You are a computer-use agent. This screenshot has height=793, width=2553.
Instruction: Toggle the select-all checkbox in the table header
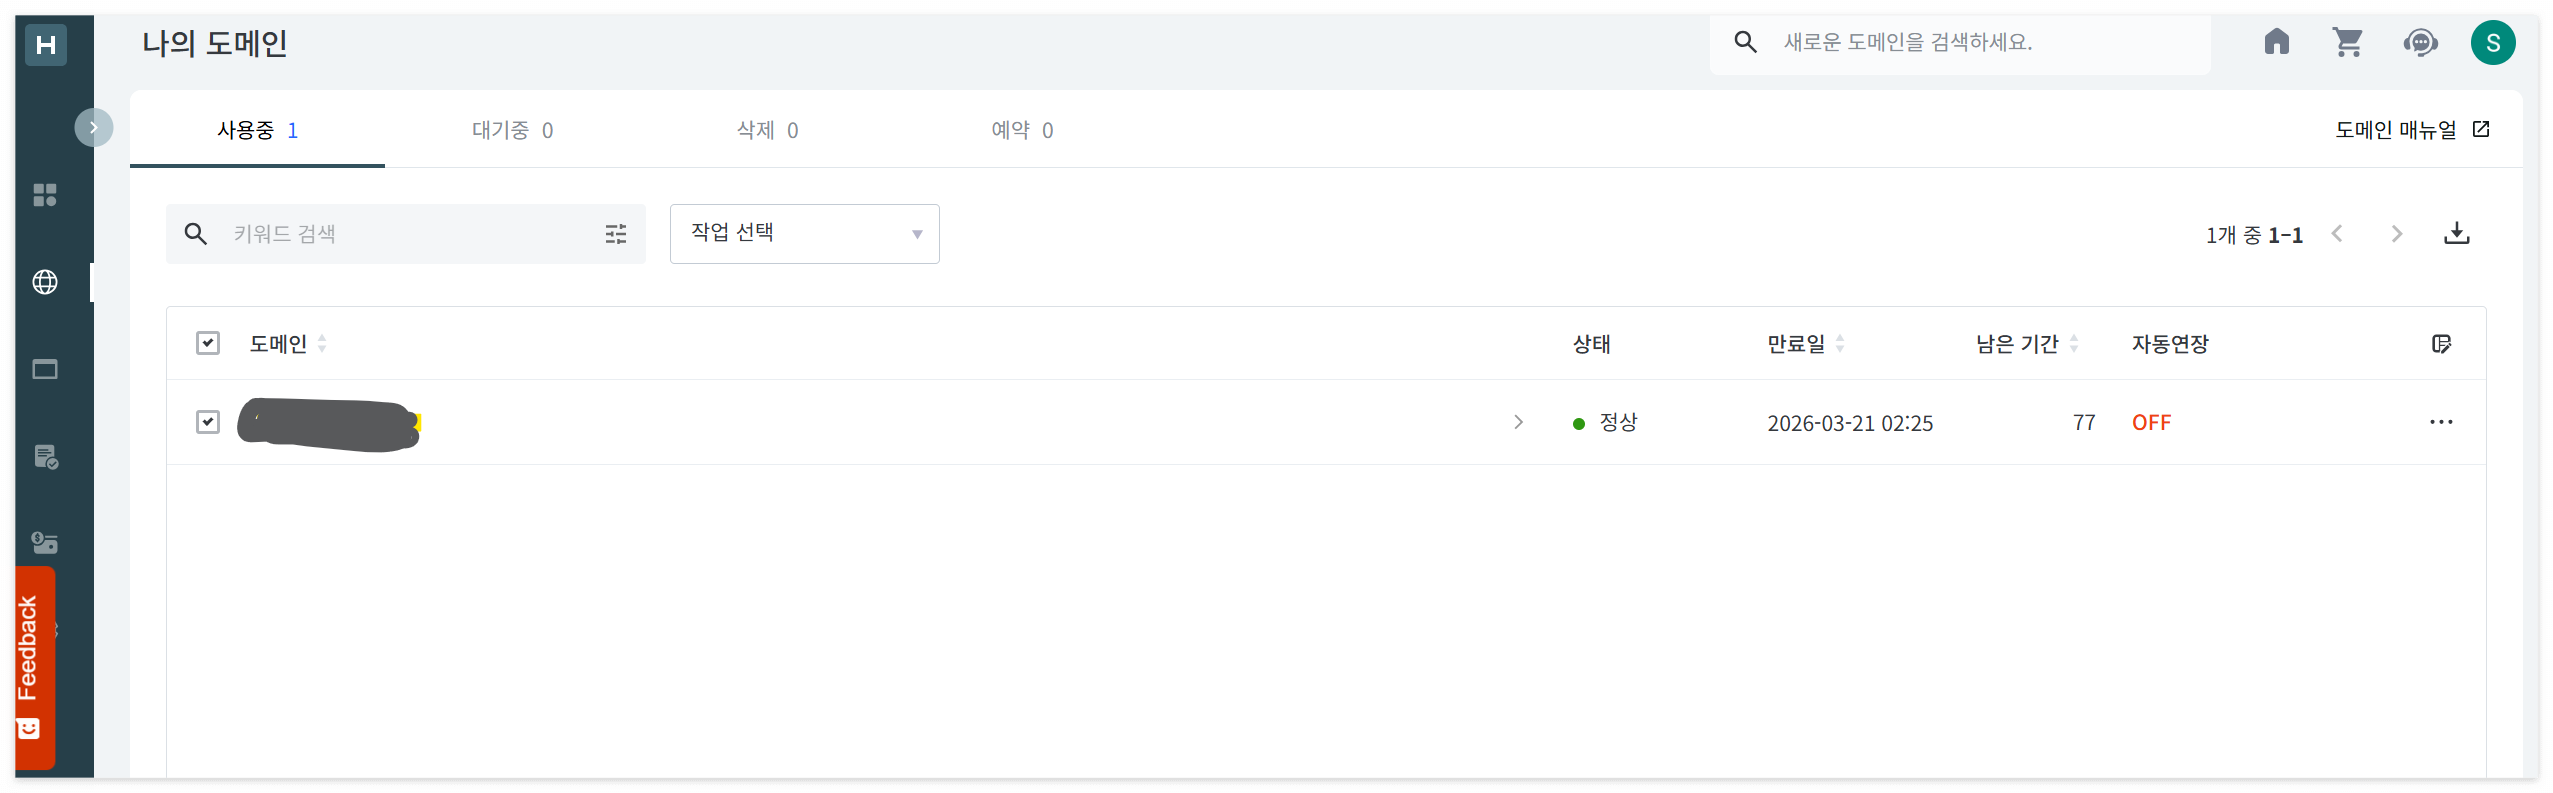pos(208,343)
